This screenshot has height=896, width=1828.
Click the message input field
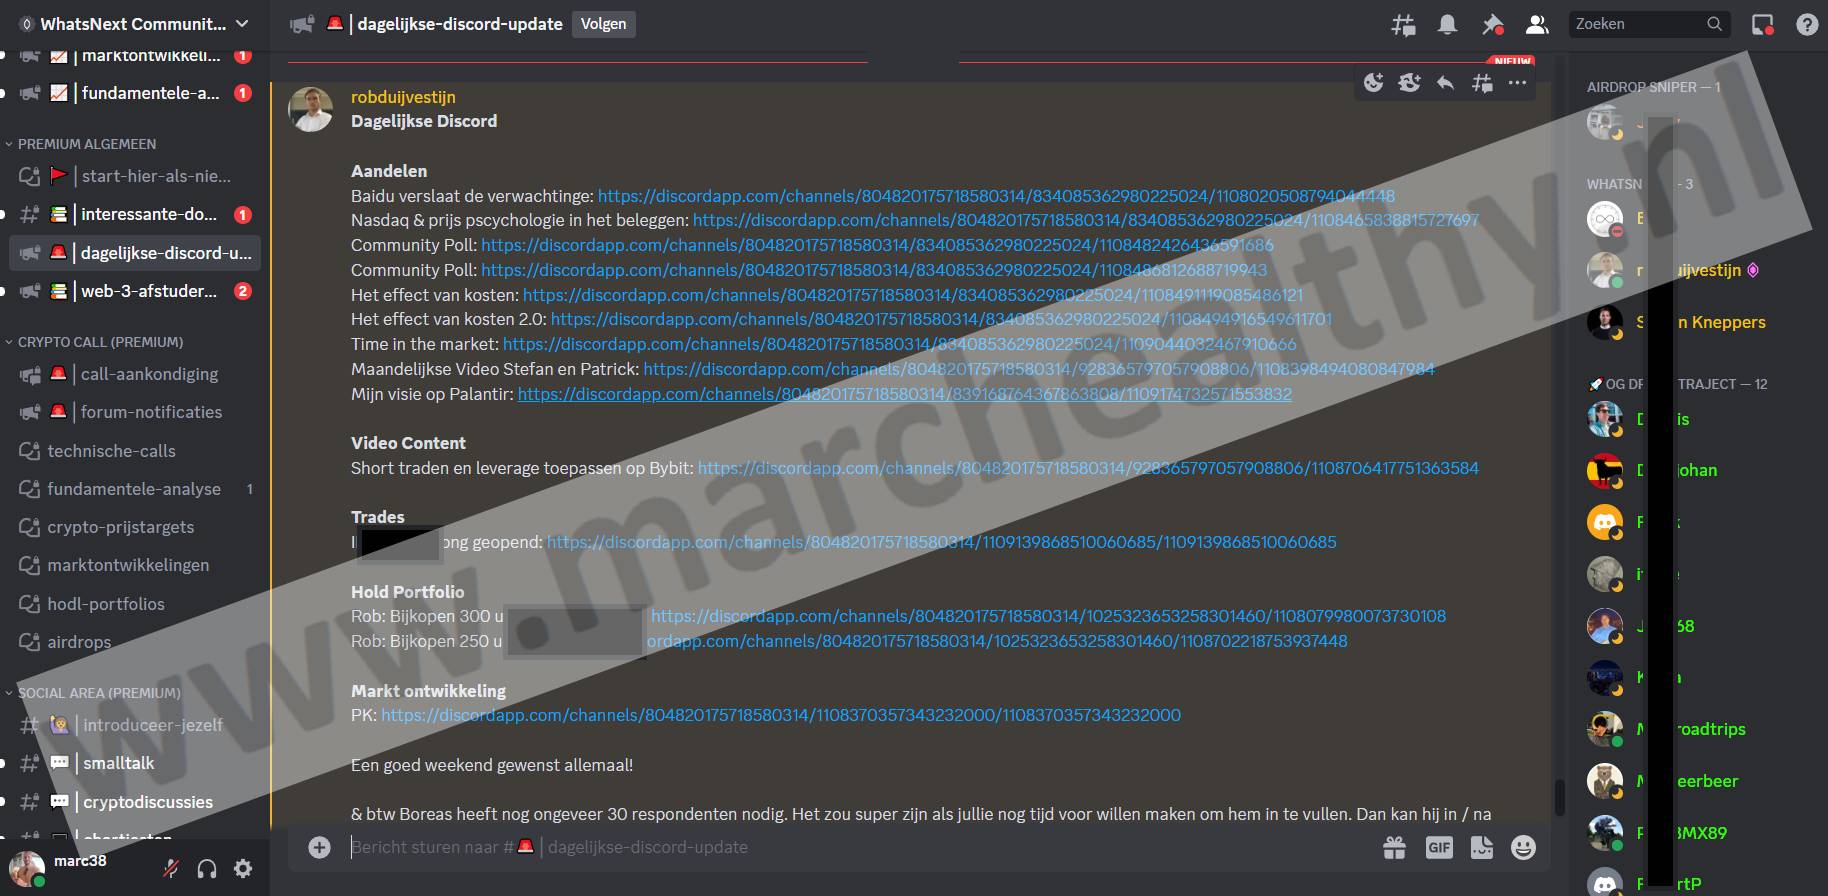[850, 848]
